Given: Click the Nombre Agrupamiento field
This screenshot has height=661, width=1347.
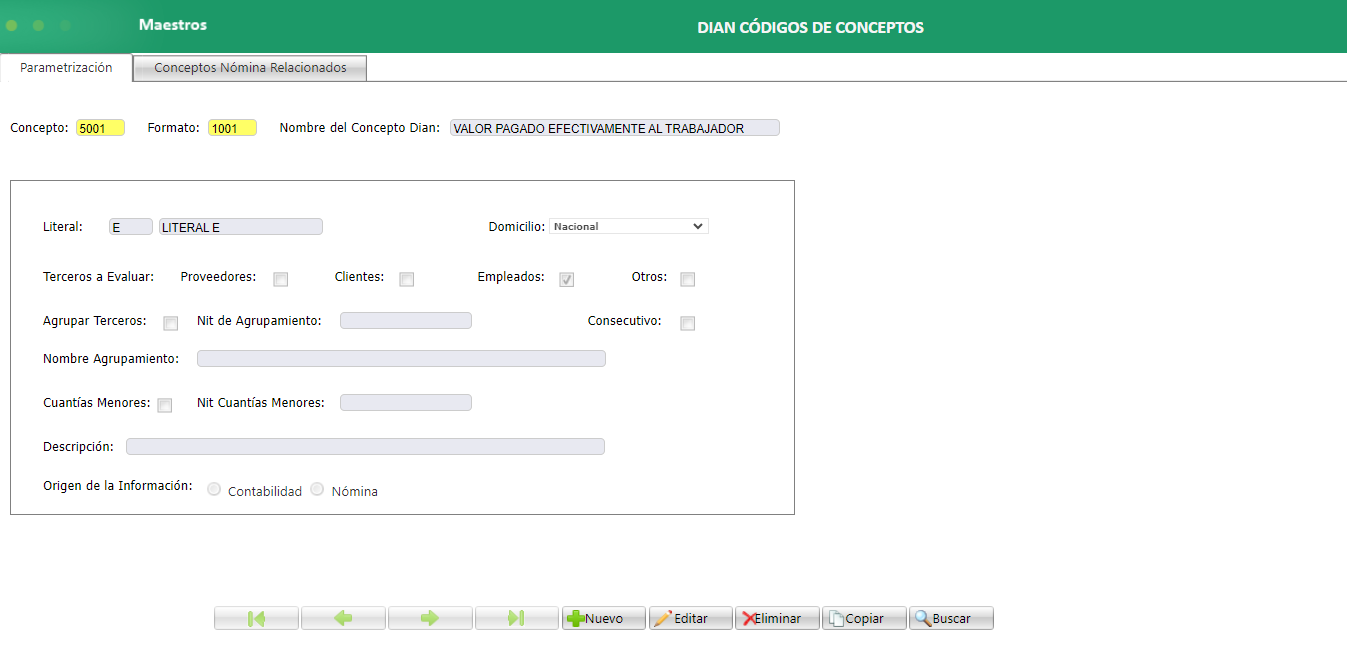Looking at the screenshot, I should 401,359.
